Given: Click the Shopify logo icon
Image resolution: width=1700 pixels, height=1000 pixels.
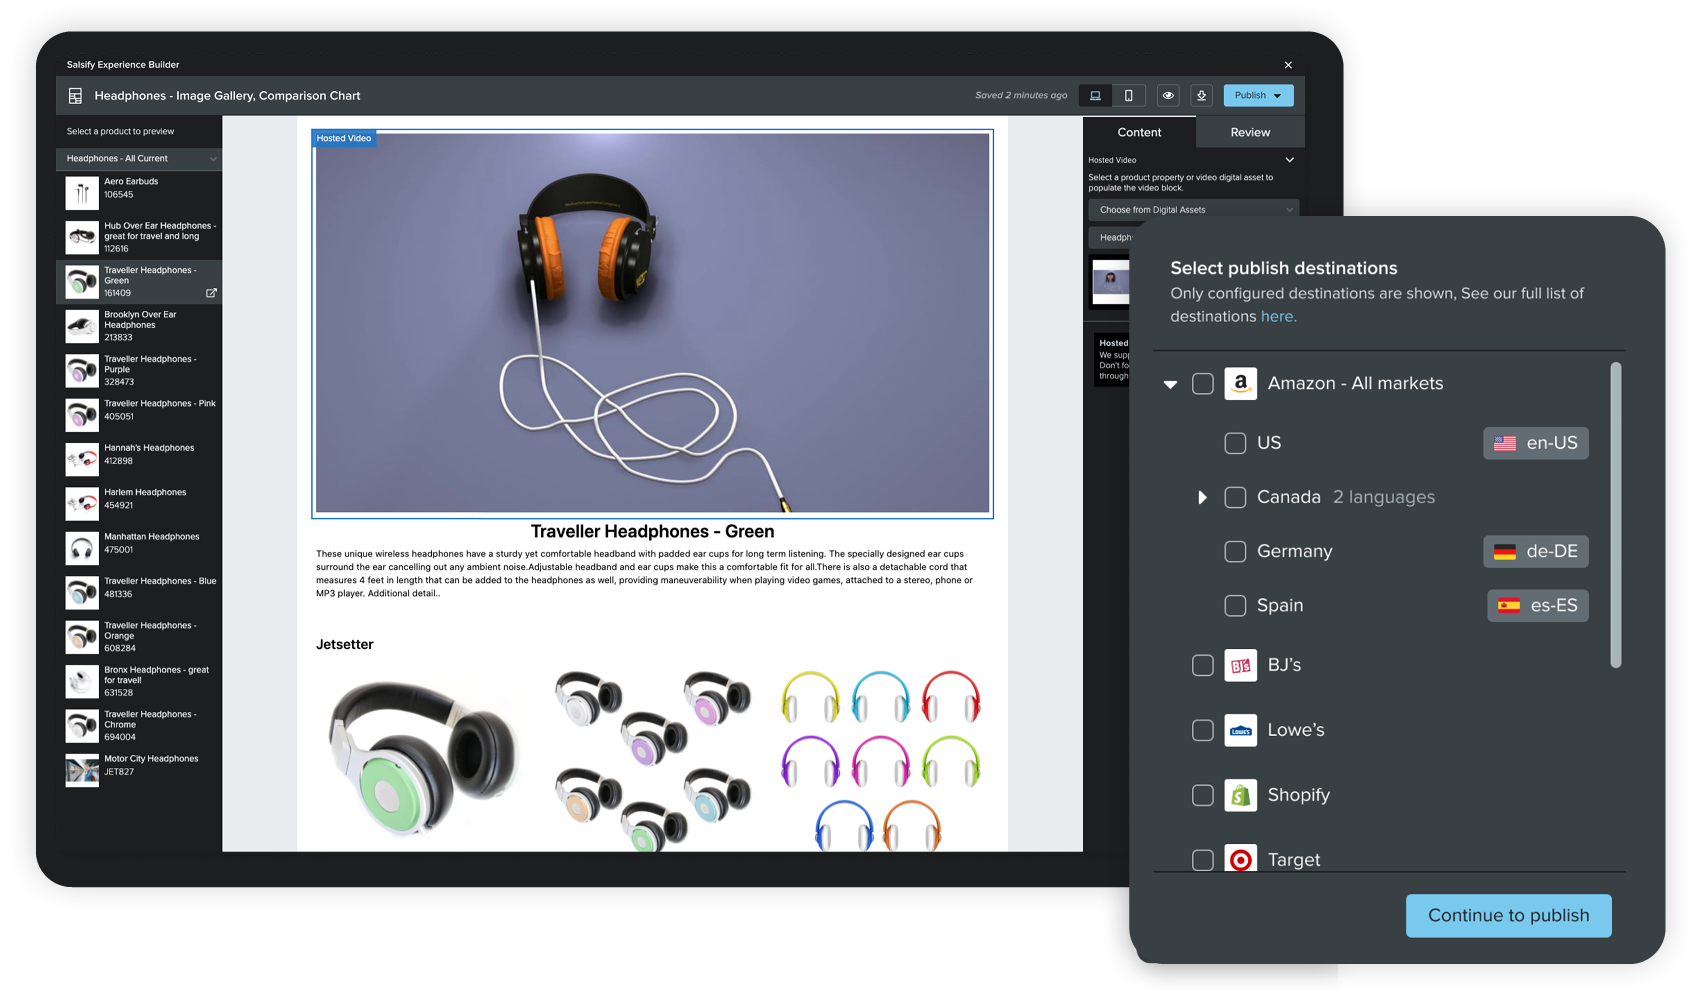Looking at the screenshot, I should pyautogui.click(x=1240, y=795).
